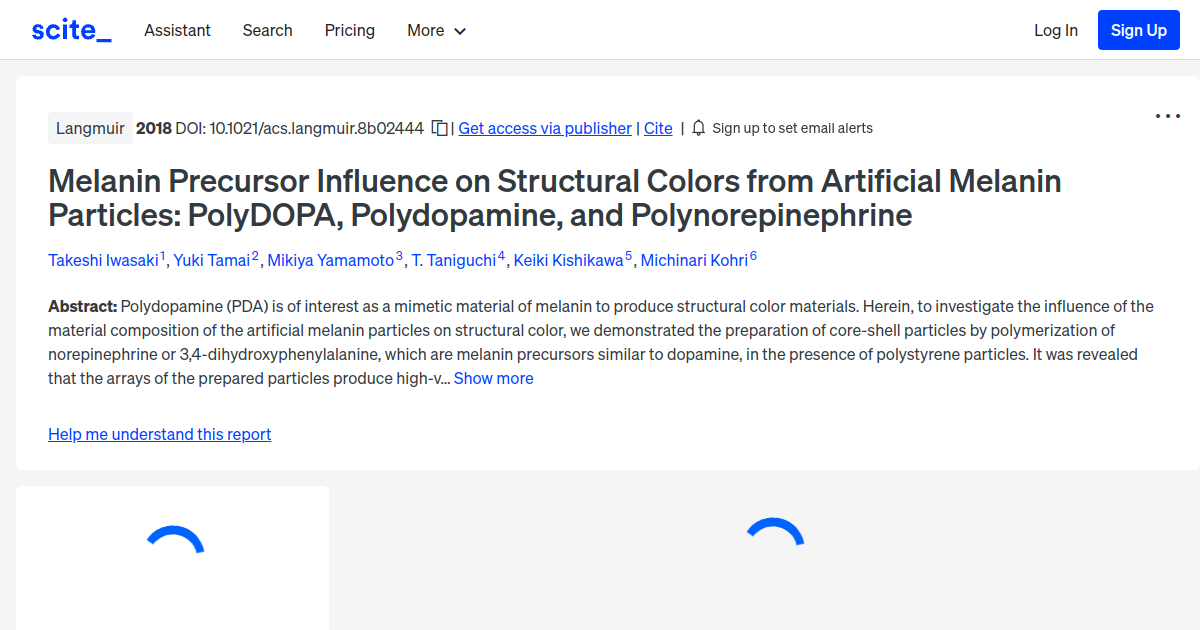1200x630 pixels.
Task: Expand abstract with Show more
Action: (x=493, y=378)
